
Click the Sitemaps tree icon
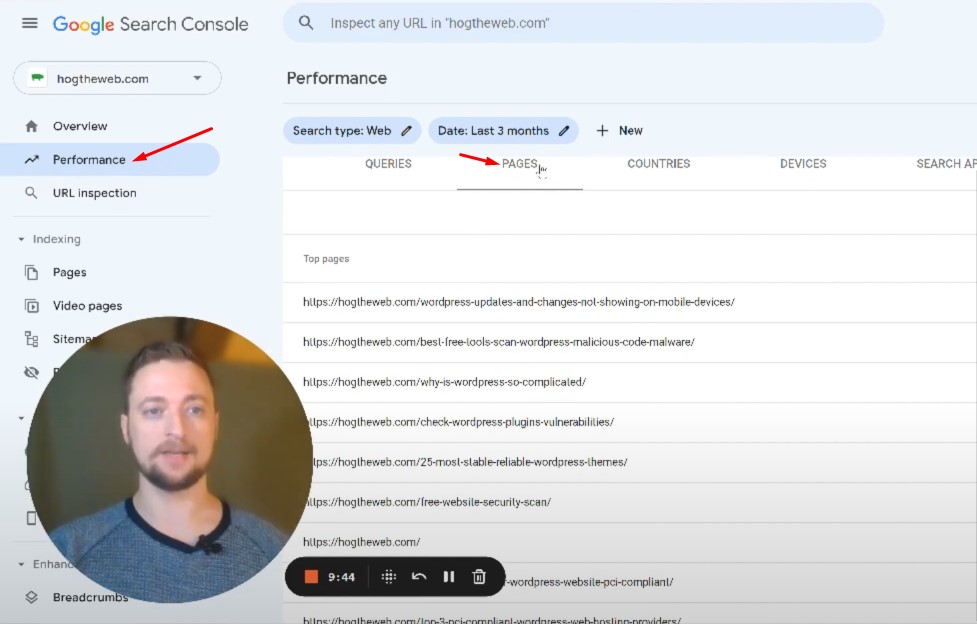coord(31,339)
